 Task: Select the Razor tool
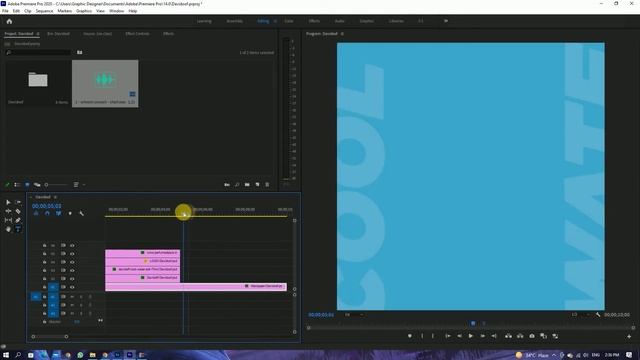click(x=18, y=211)
